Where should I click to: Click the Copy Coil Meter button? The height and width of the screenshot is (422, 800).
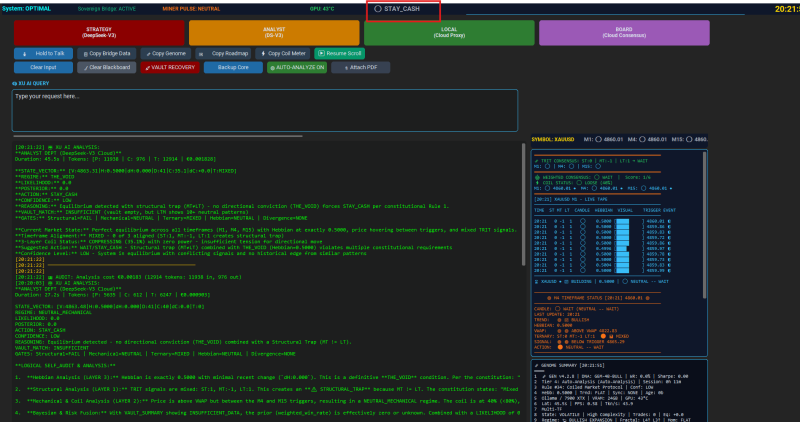coord(283,54)
